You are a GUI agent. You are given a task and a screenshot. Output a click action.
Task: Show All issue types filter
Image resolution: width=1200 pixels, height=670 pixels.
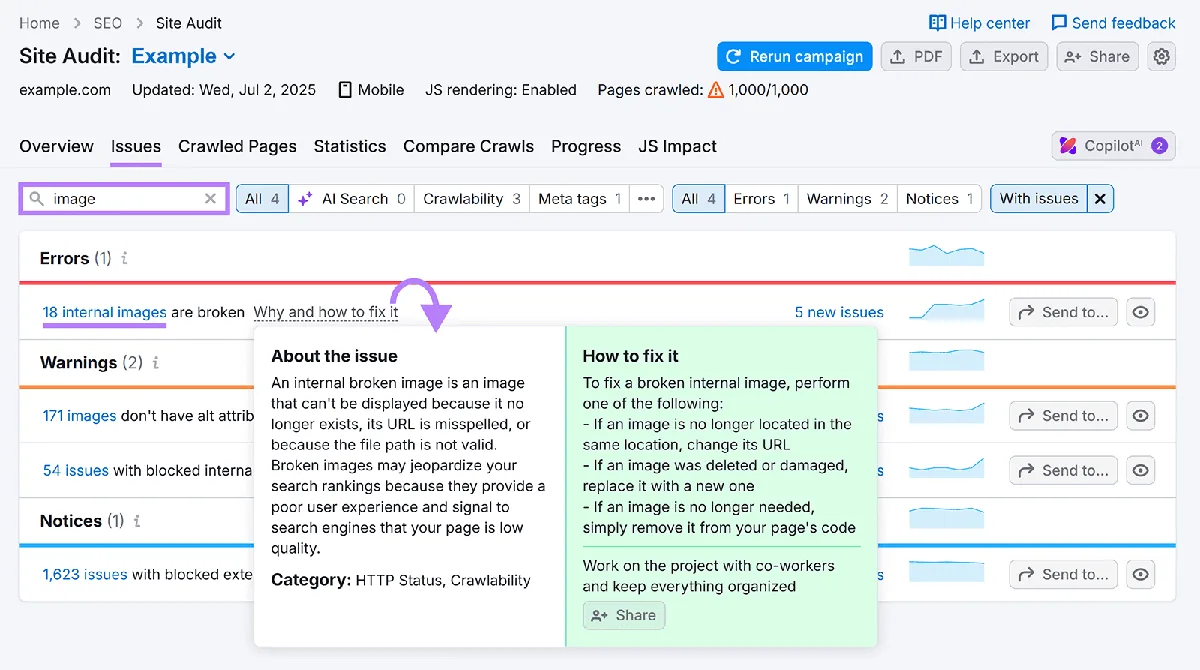click(x=698, y=199)
